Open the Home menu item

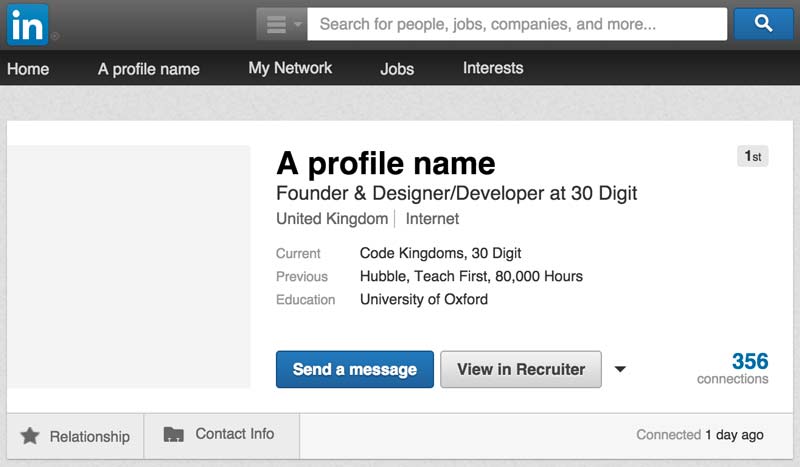pos(28,68)
